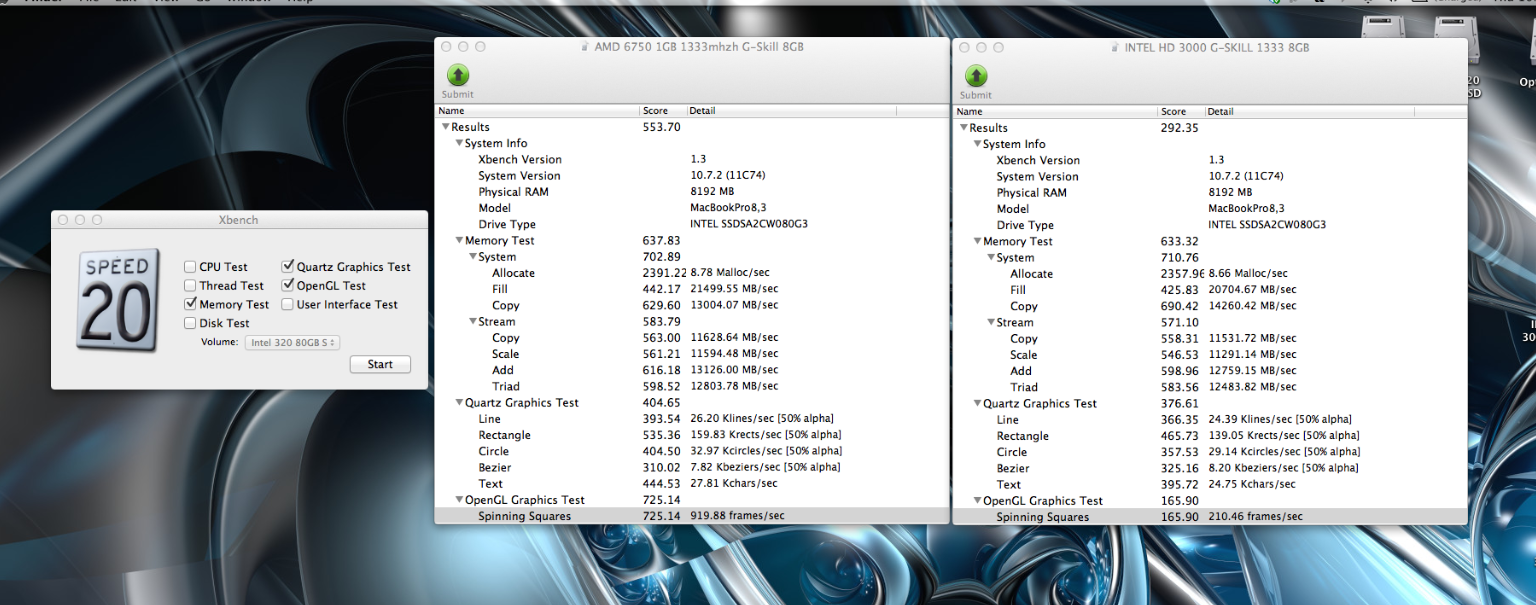
Task: Select the Xbench Version row in AMD 6750 window
Action: point(692,159)
